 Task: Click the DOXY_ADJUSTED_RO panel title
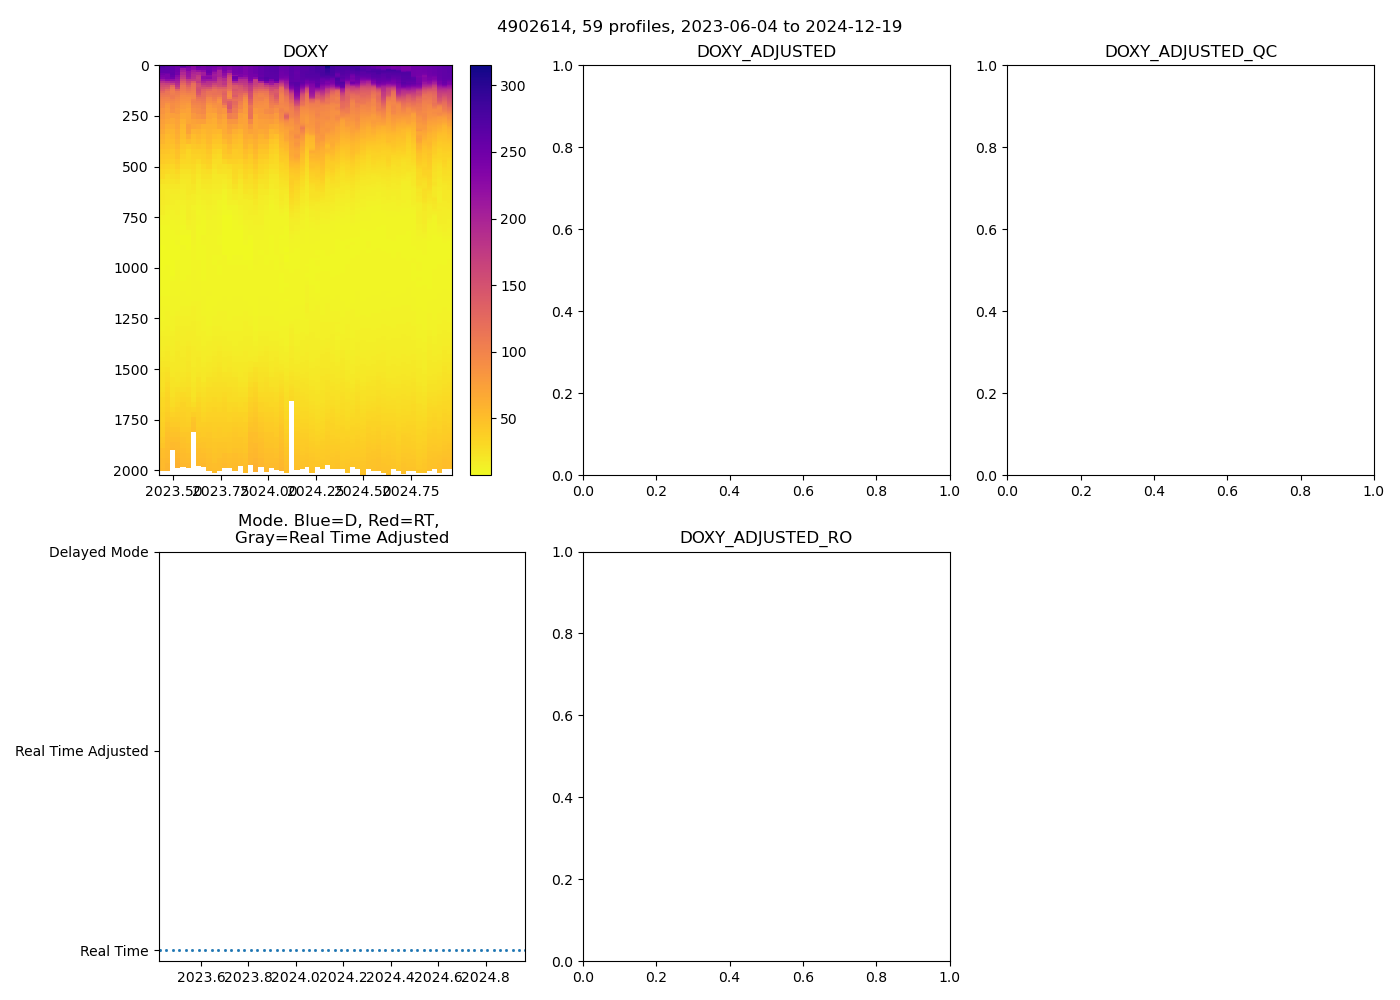point(766,538)
